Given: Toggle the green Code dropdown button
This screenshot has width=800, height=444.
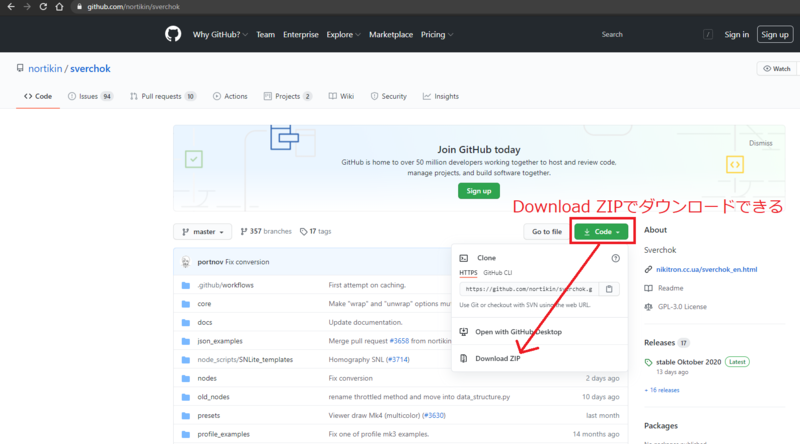Looking at the screenshot, I should (x=601, y=232).
